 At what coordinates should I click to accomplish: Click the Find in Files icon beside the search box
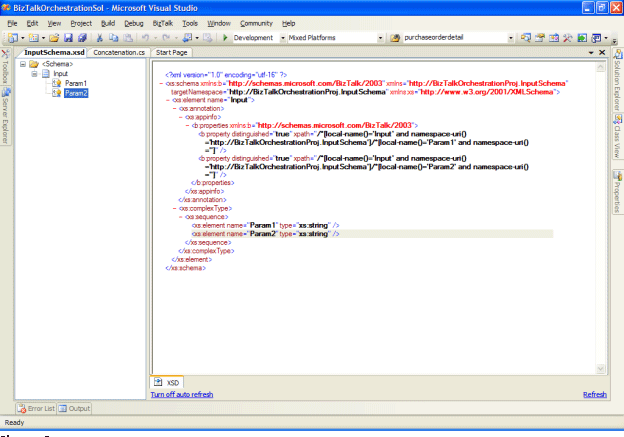395,38
